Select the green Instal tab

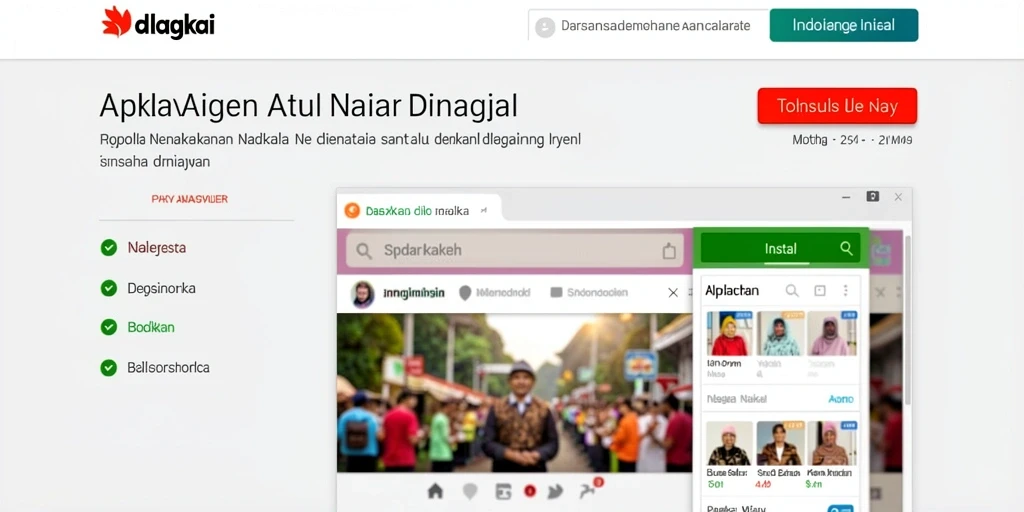[x=781, y=249]
